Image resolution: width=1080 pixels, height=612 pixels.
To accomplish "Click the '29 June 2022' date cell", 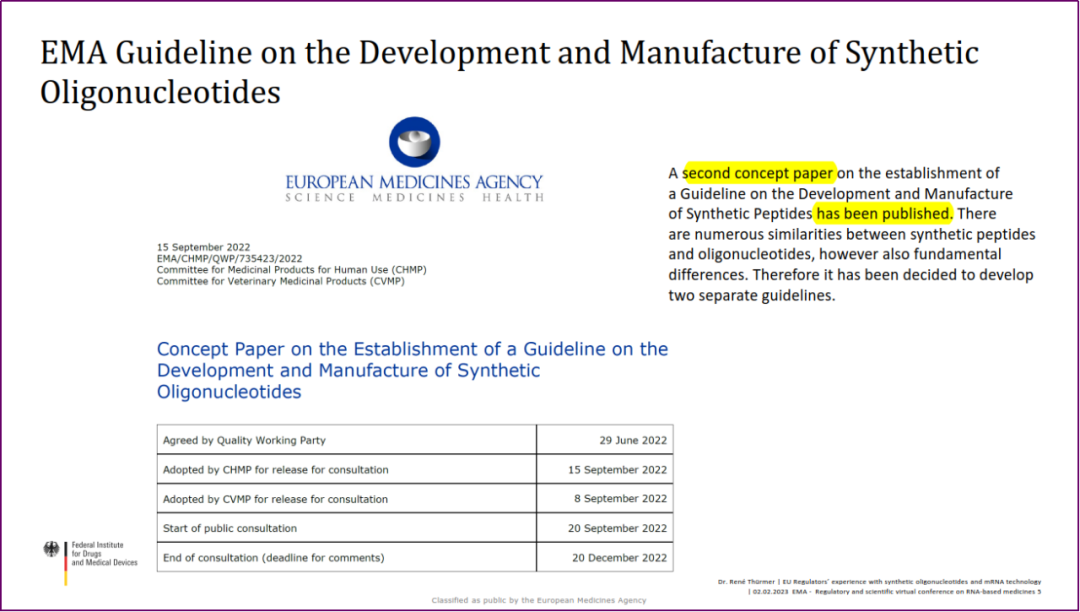I will [x=605, y=440].
